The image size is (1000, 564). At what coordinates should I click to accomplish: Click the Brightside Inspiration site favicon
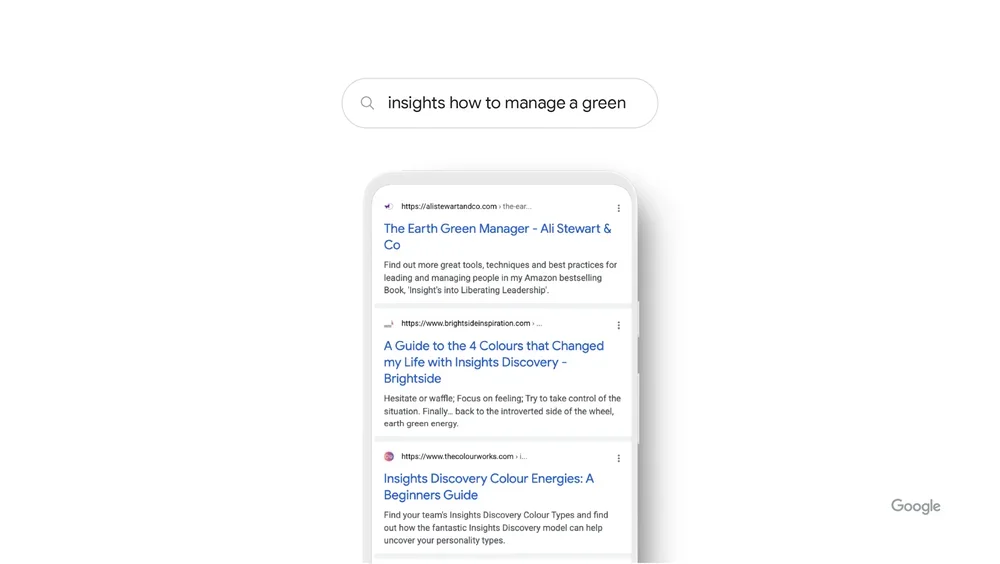[389, 324]
